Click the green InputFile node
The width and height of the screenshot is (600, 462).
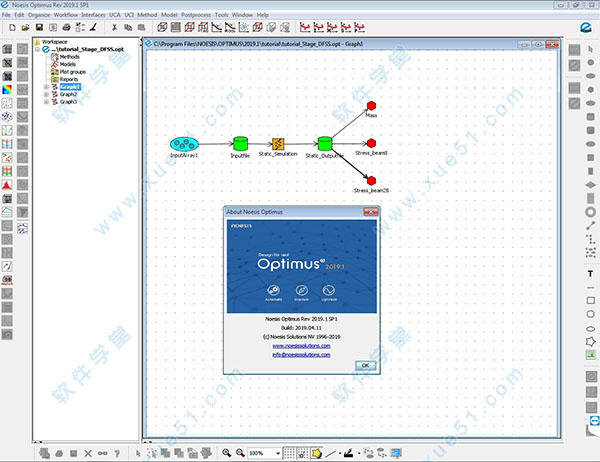tap(240, 143)
